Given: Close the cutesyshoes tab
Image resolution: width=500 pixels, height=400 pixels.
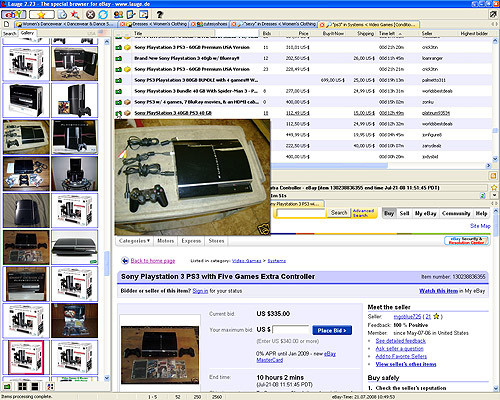Looking at the screenshot, I should click(x=194, y=24).
